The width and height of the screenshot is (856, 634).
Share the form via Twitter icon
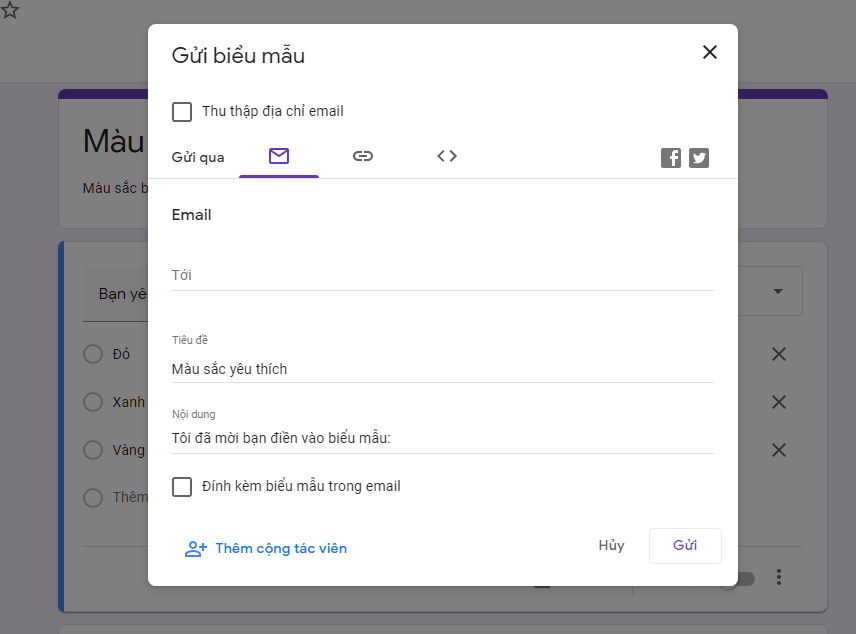[x=699, y=158]
